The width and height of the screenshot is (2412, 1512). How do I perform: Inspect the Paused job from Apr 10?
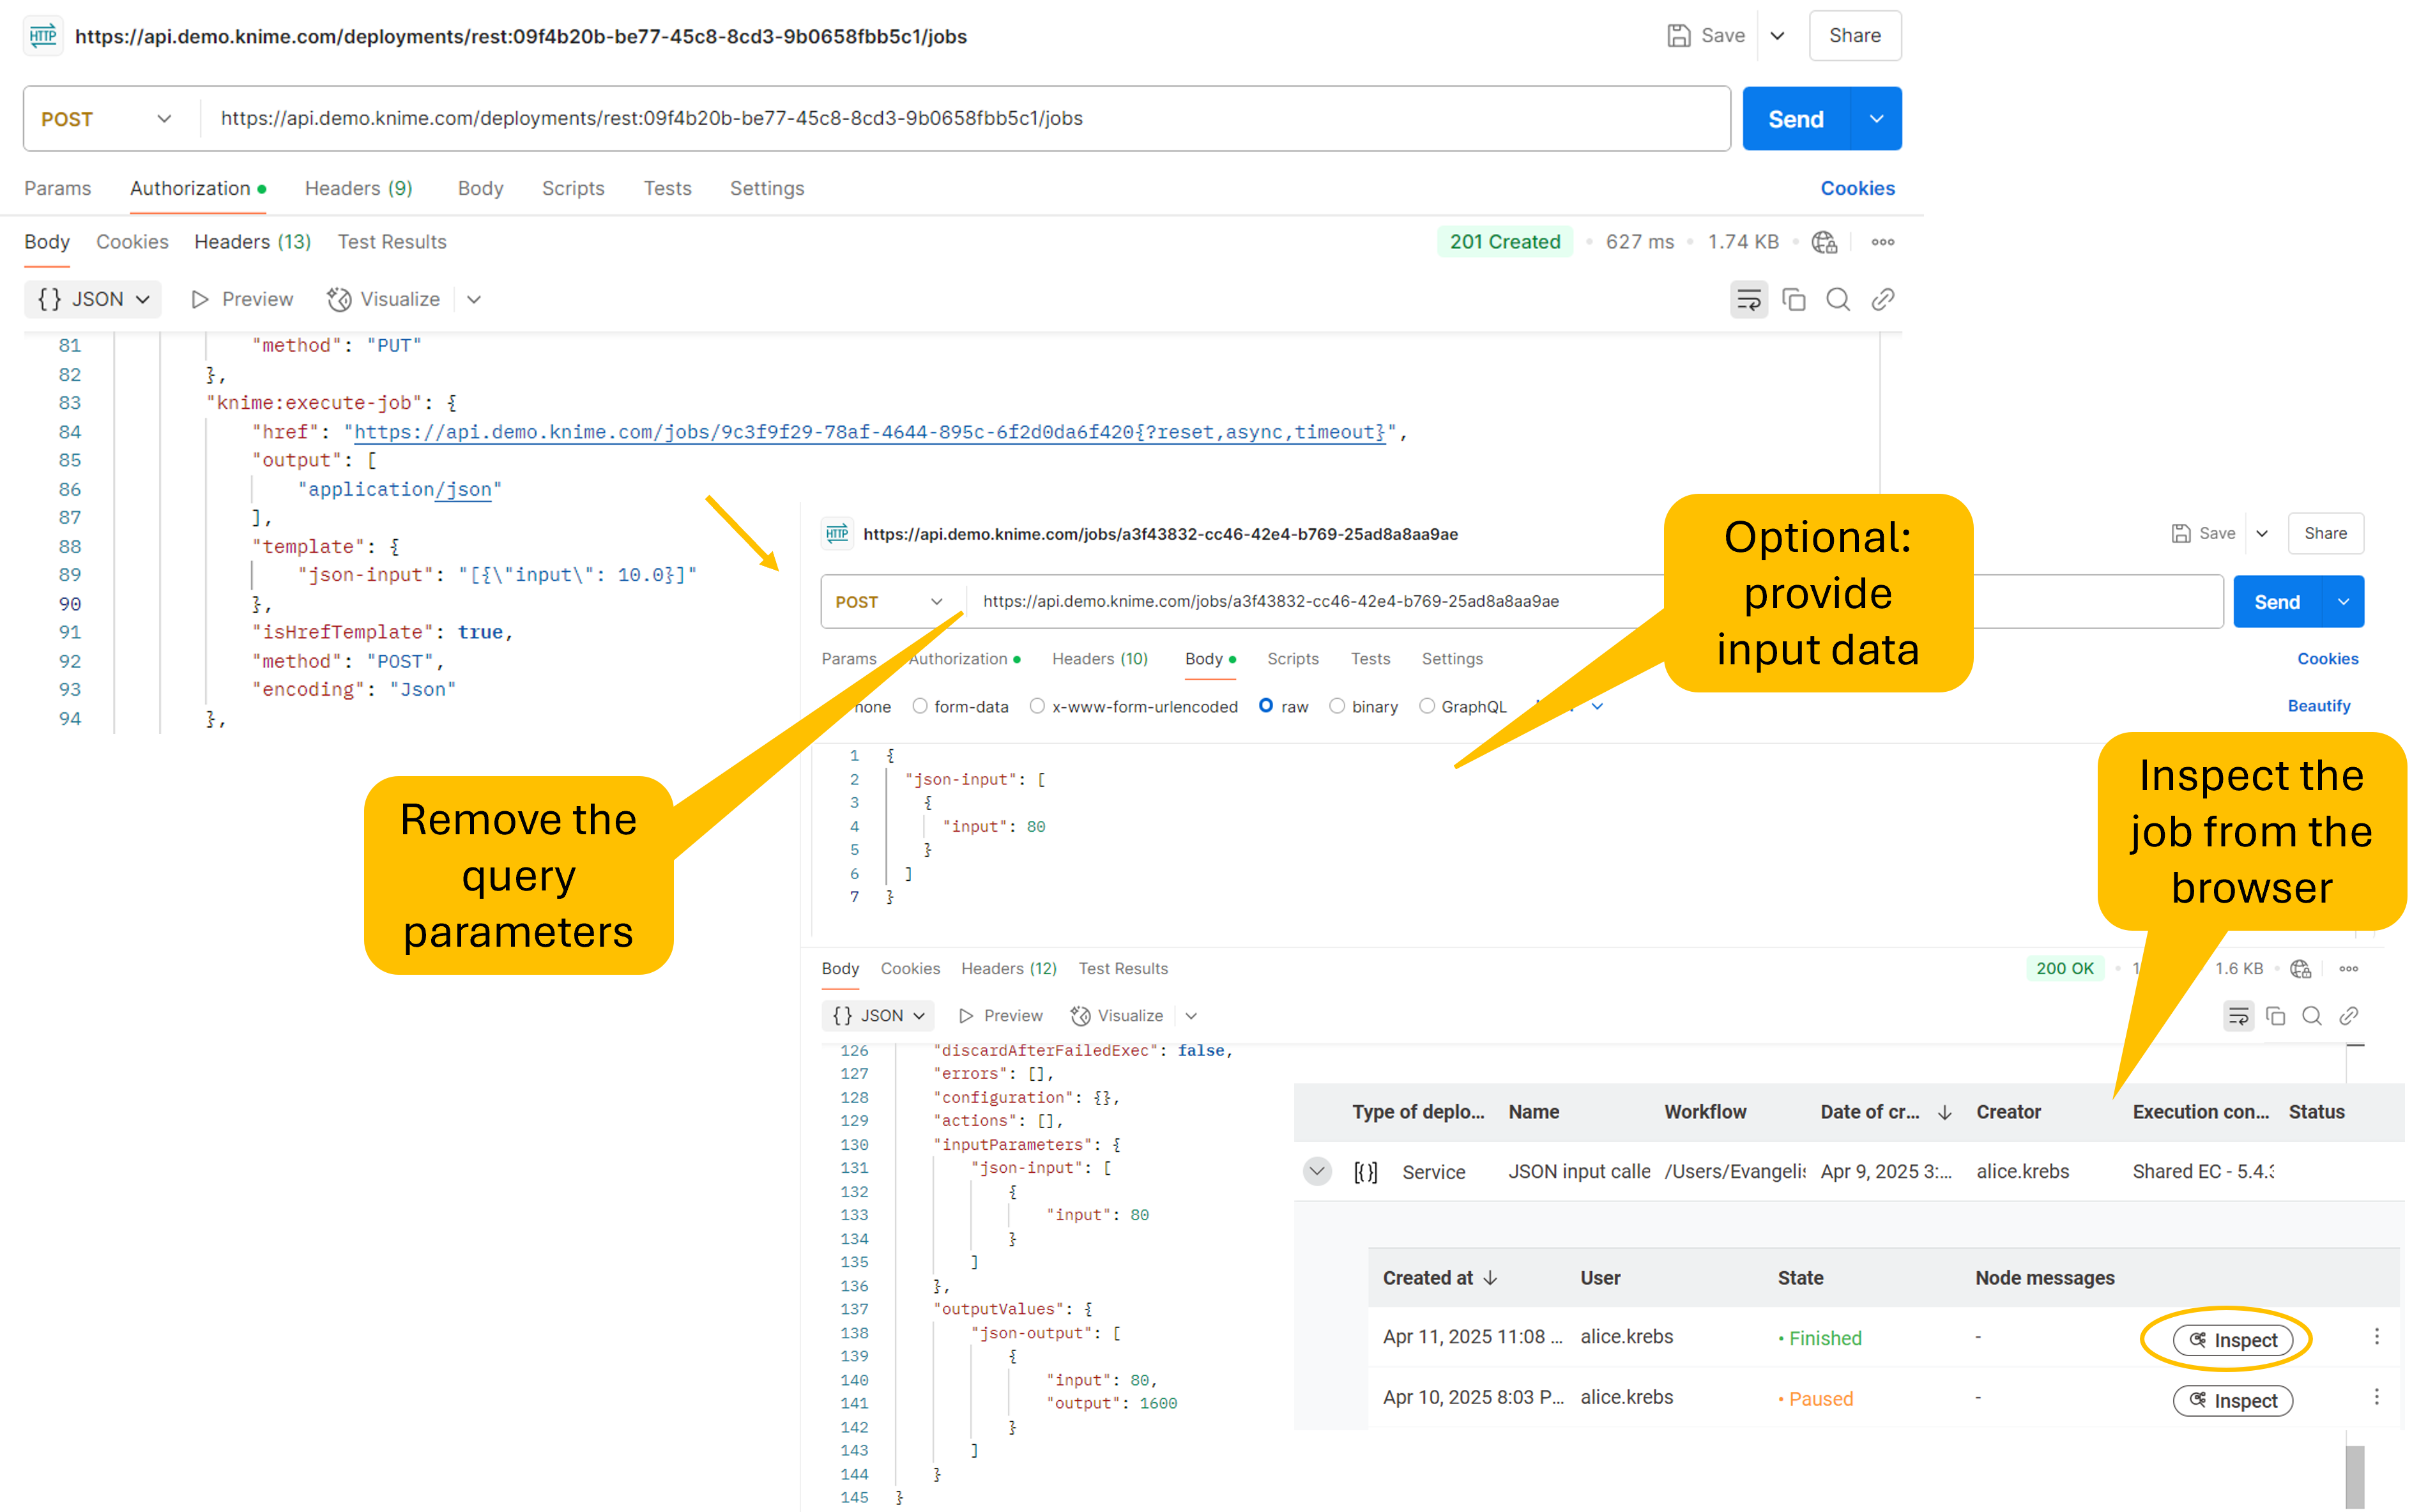(x=2233, y=1401)
